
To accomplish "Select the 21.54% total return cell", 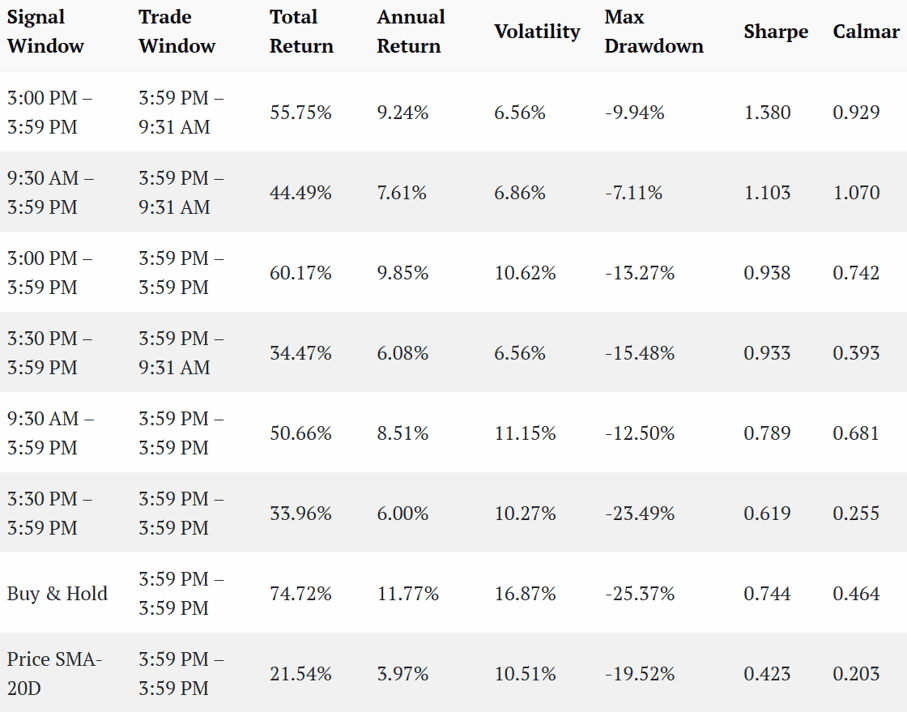I will point(300,674).
